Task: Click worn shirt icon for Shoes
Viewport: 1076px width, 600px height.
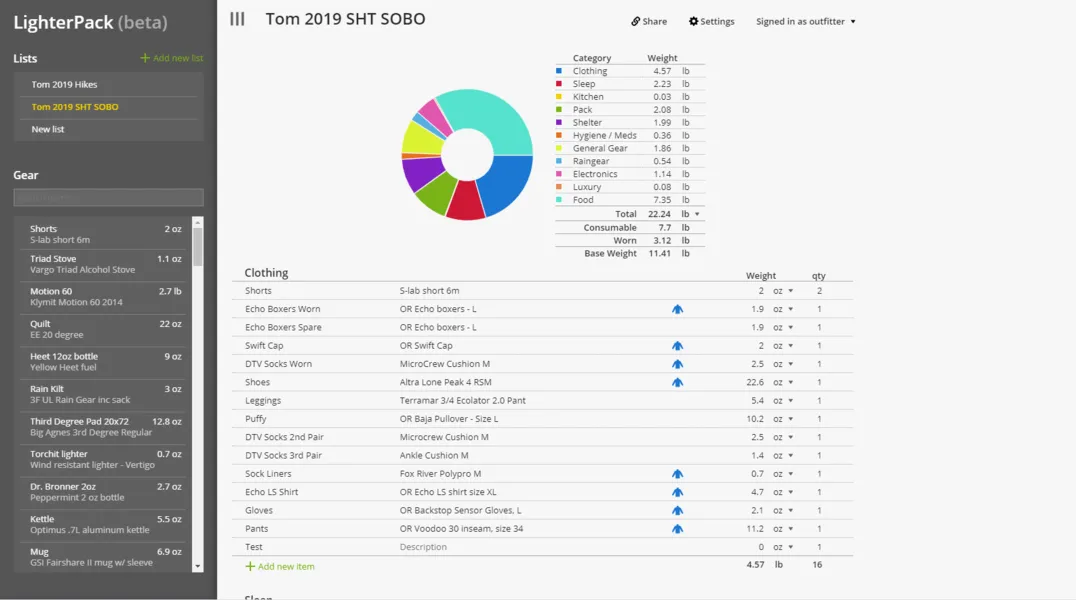Action: pyautogui.click(x=677, y=382)
